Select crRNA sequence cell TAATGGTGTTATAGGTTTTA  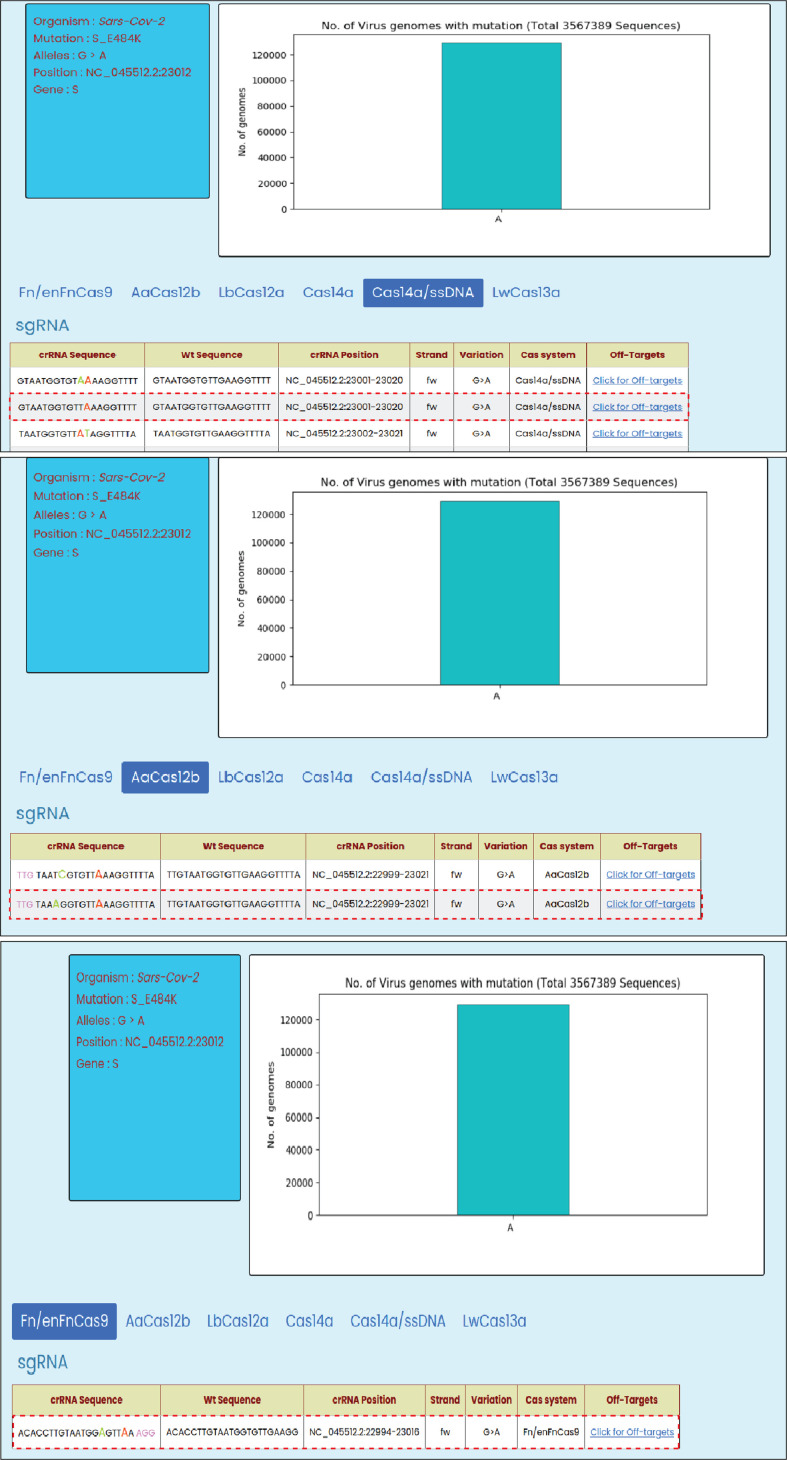click(x=78, y=434)
